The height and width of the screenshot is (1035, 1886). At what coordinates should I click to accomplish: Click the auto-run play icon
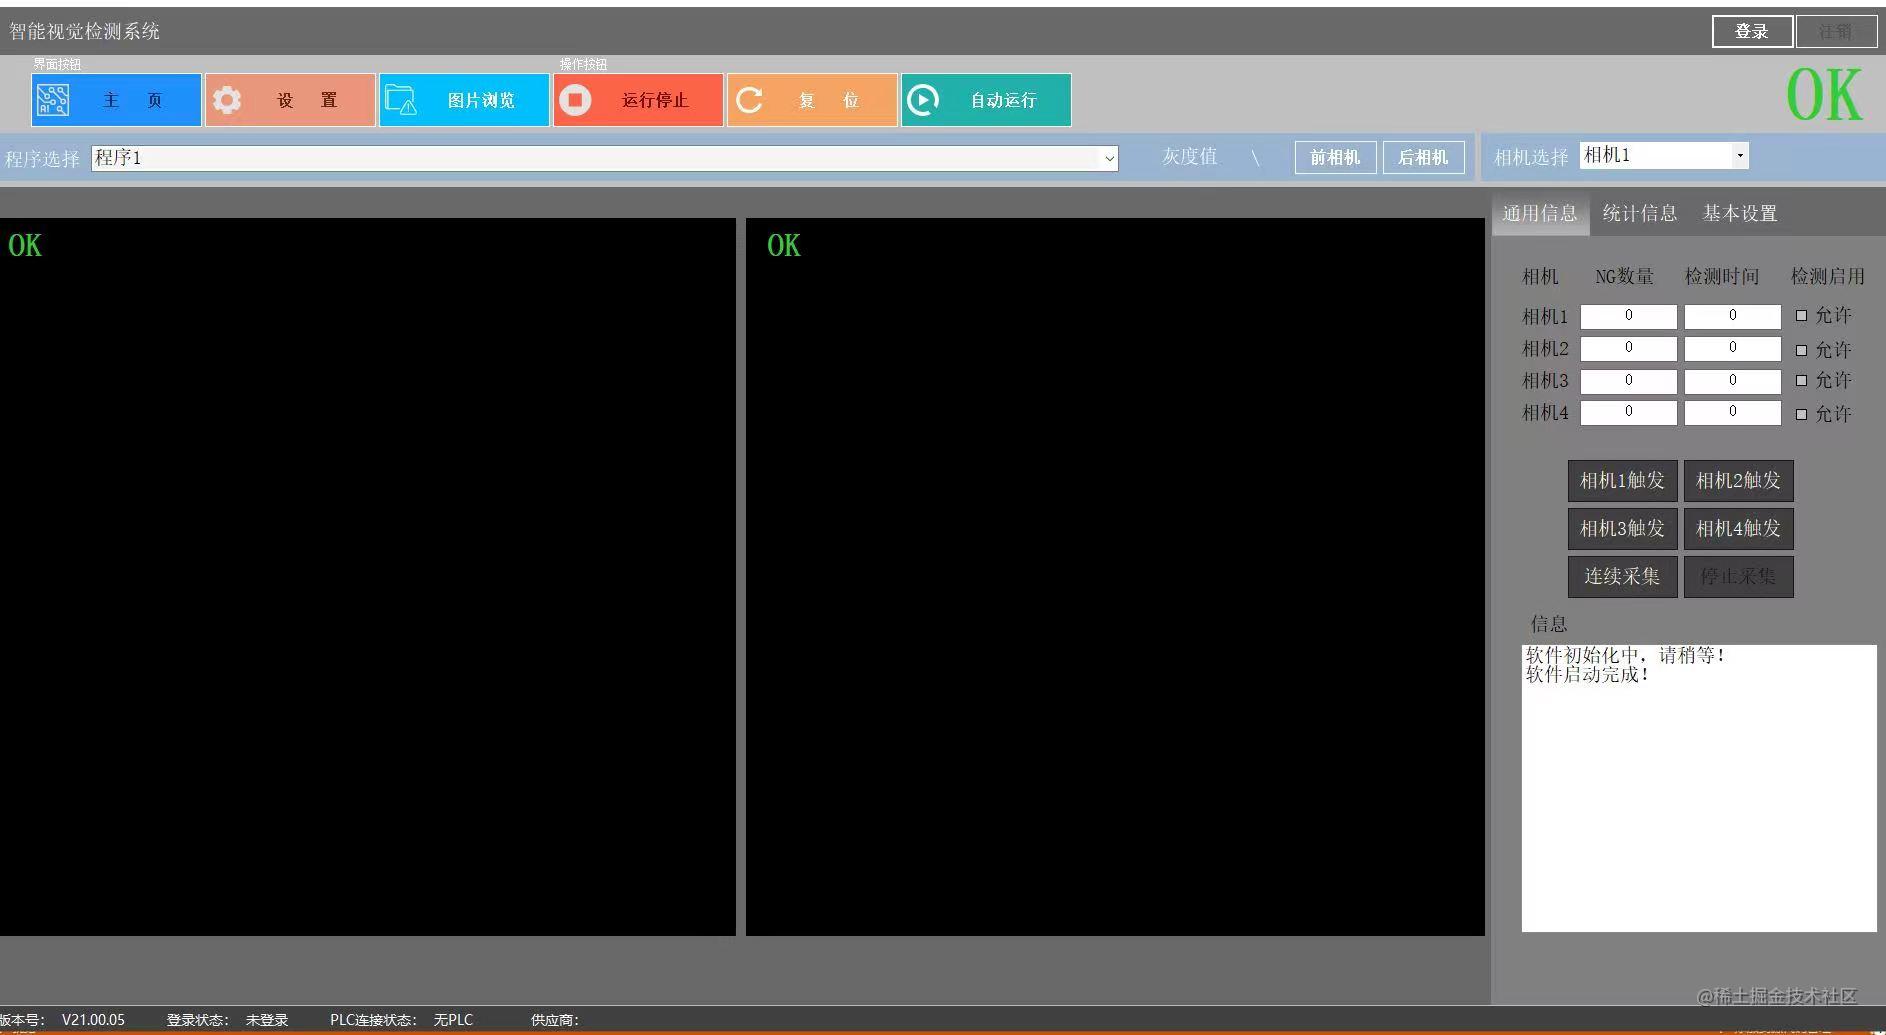923,100
